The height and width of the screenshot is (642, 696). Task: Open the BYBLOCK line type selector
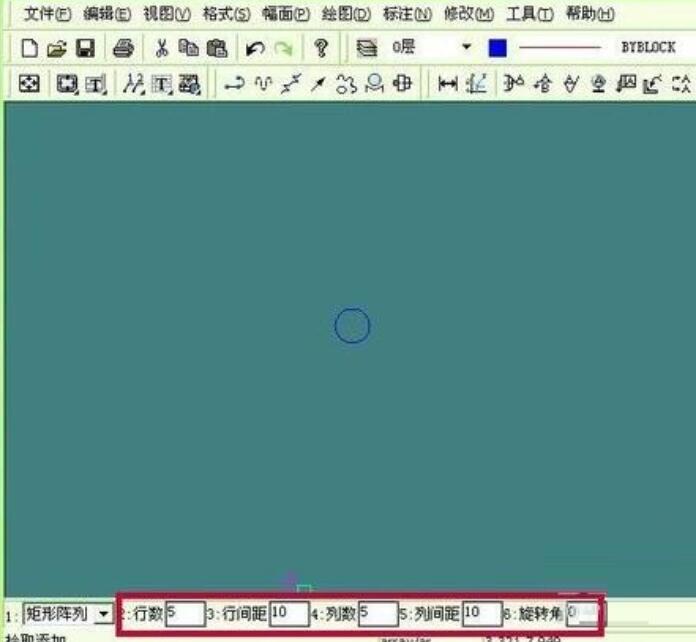click(648, 48)
